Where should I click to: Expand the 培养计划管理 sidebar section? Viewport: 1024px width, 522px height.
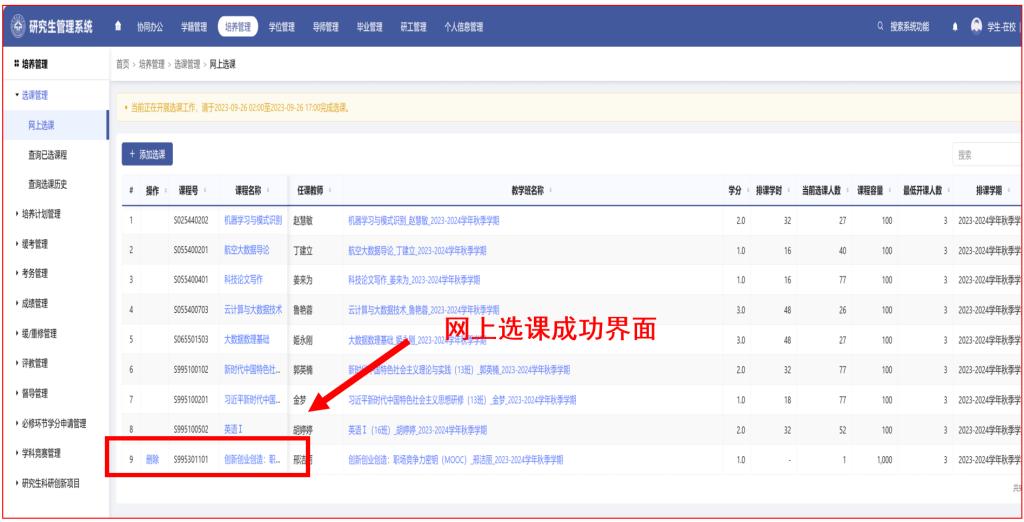[42, 214]
